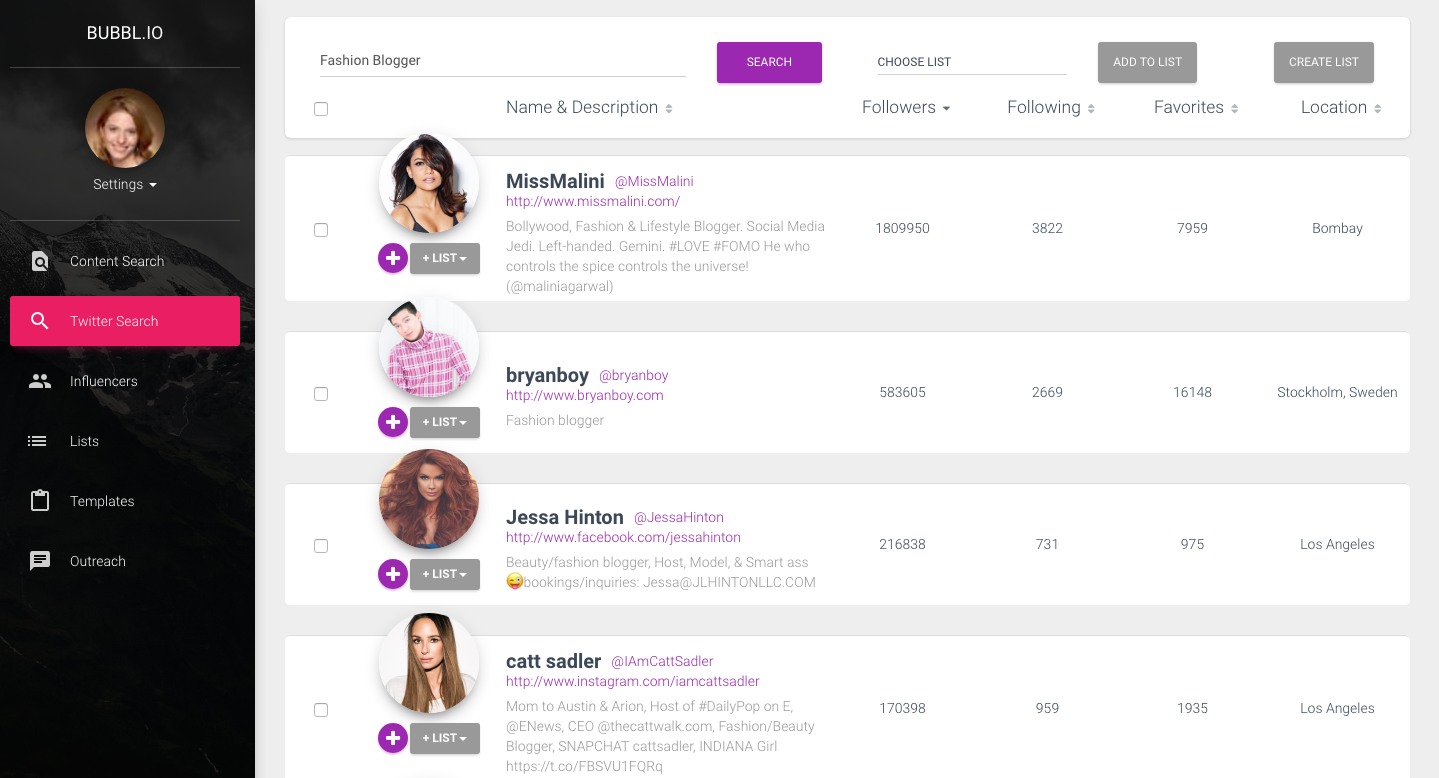Click Jessa Hinton's profile photo
Image resolution: width=1439 pixels, height=778 pixels.
429,498
